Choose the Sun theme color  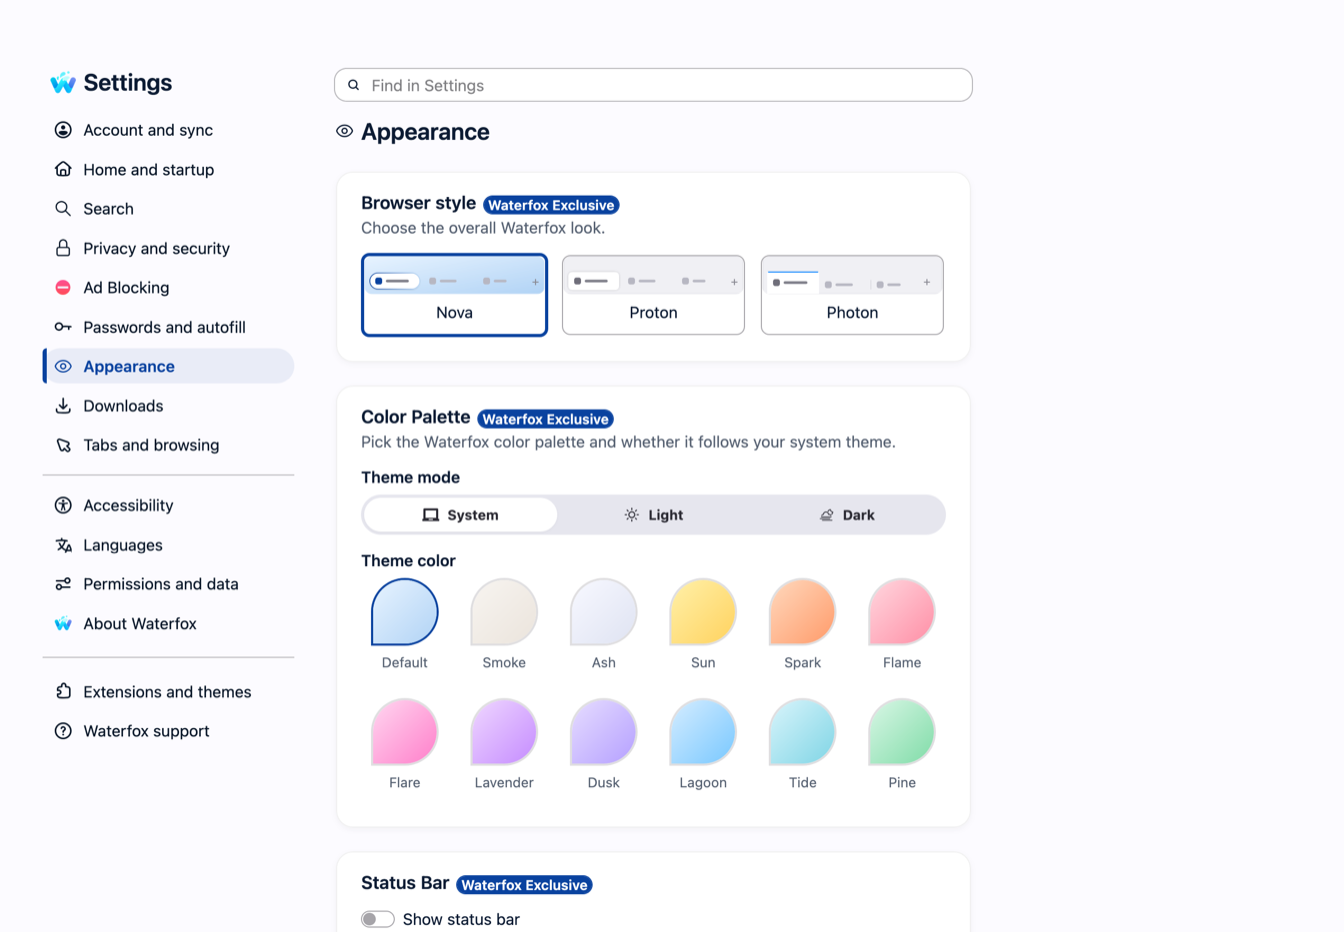tap(703, 612)
